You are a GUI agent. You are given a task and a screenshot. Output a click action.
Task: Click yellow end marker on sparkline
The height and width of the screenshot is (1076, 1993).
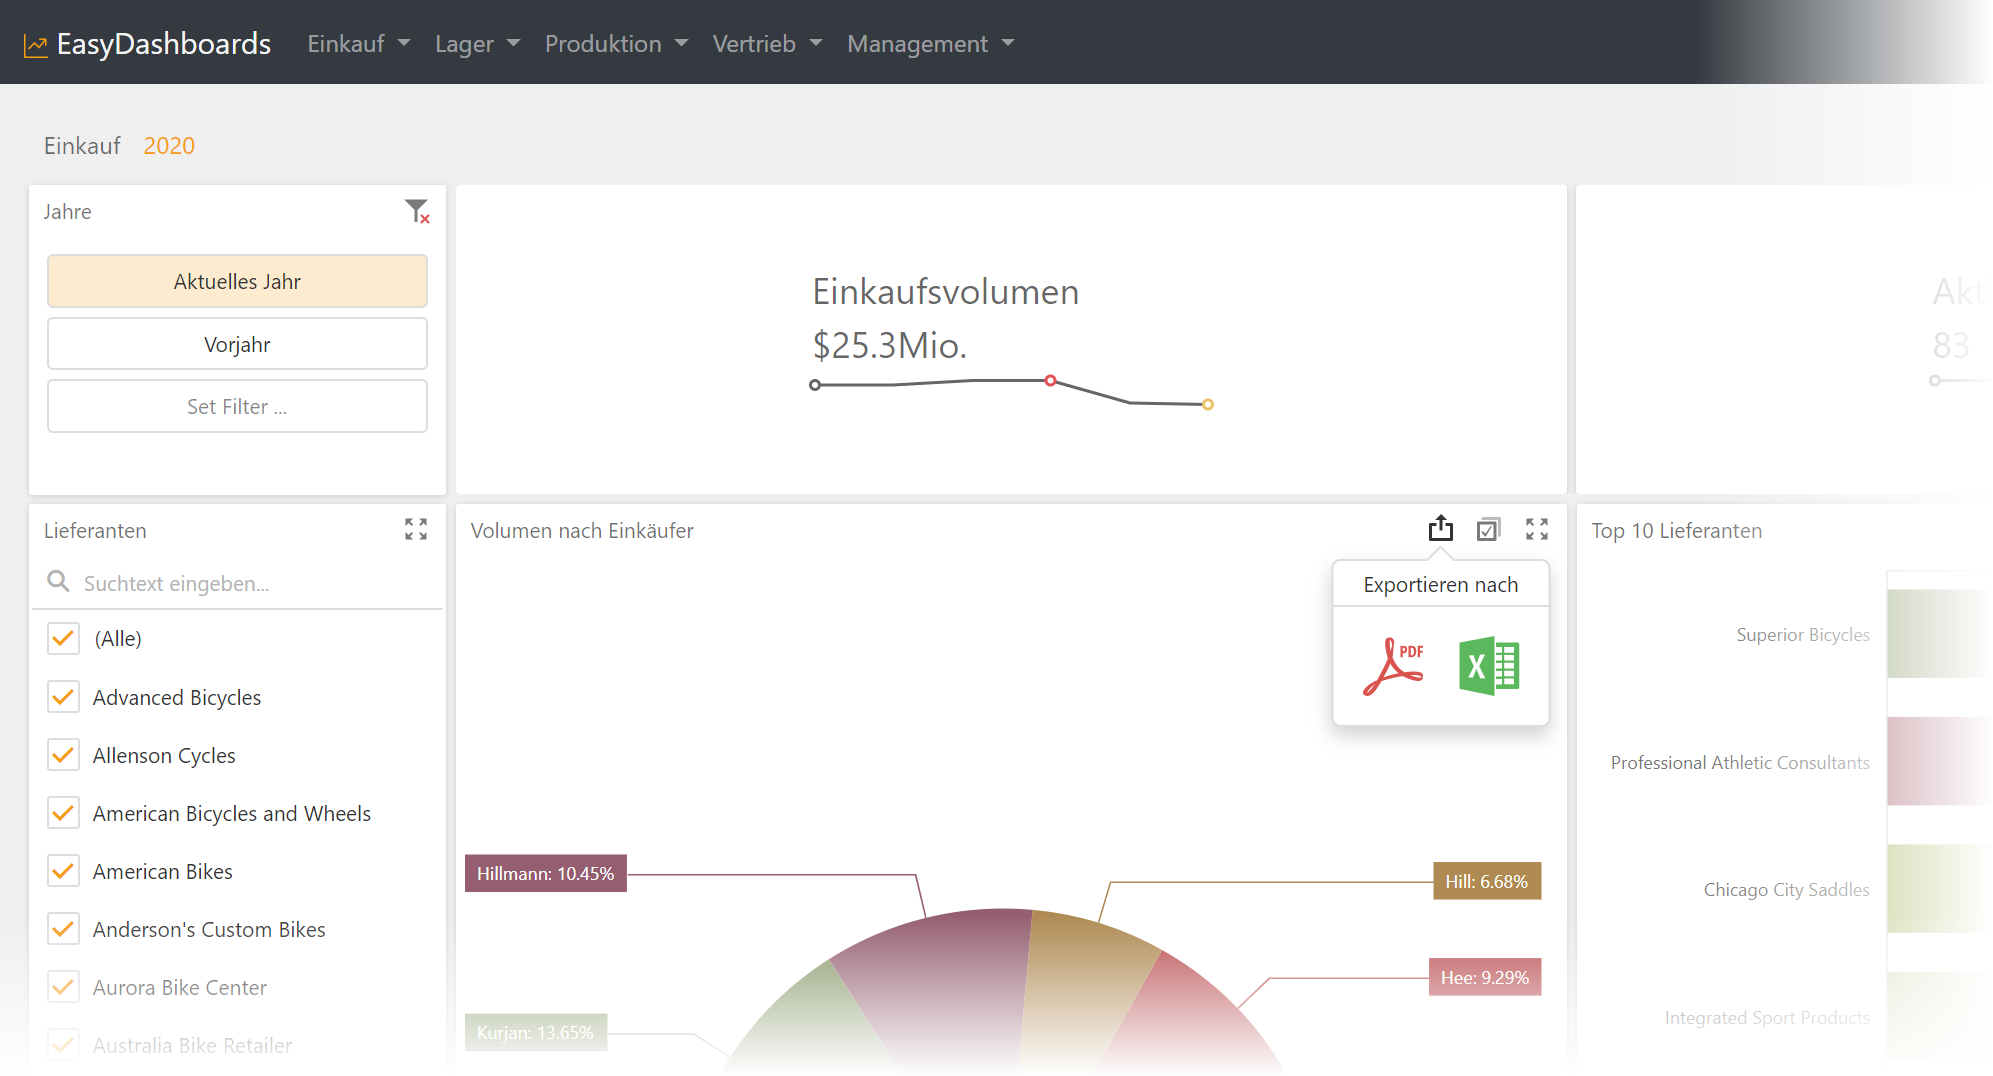[x=1208, y=404]
